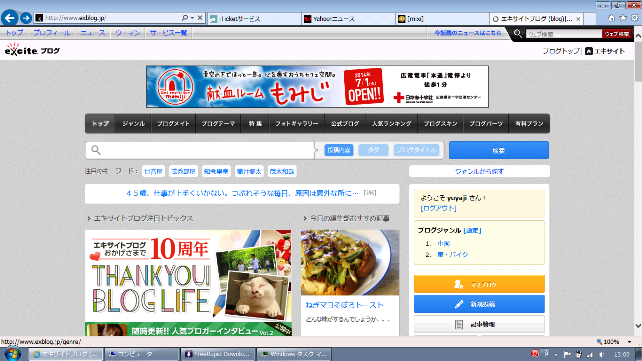642x361 pixels.
Task: Open ブログジャンル 設定 link
Action: (x=472, y=230)
